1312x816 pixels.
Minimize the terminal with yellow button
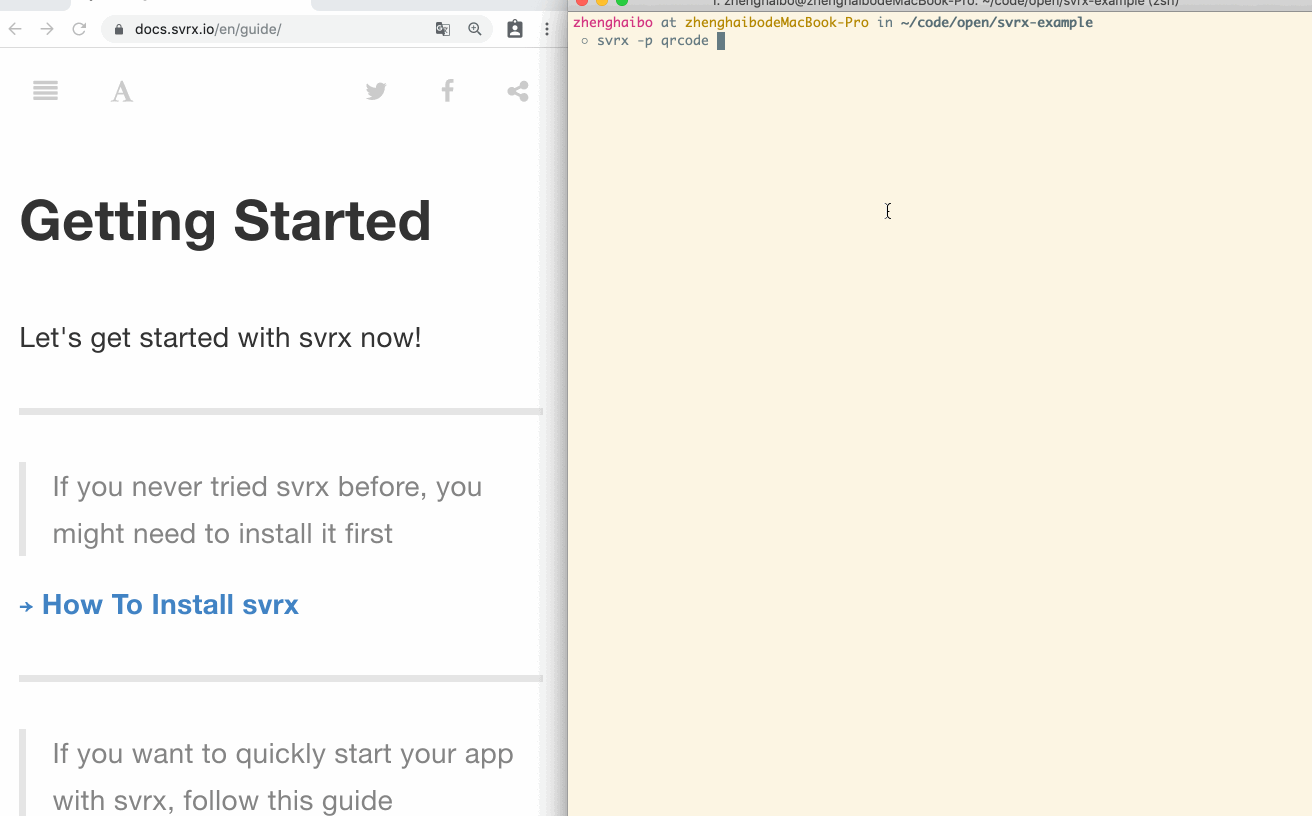tap(602, 3)
